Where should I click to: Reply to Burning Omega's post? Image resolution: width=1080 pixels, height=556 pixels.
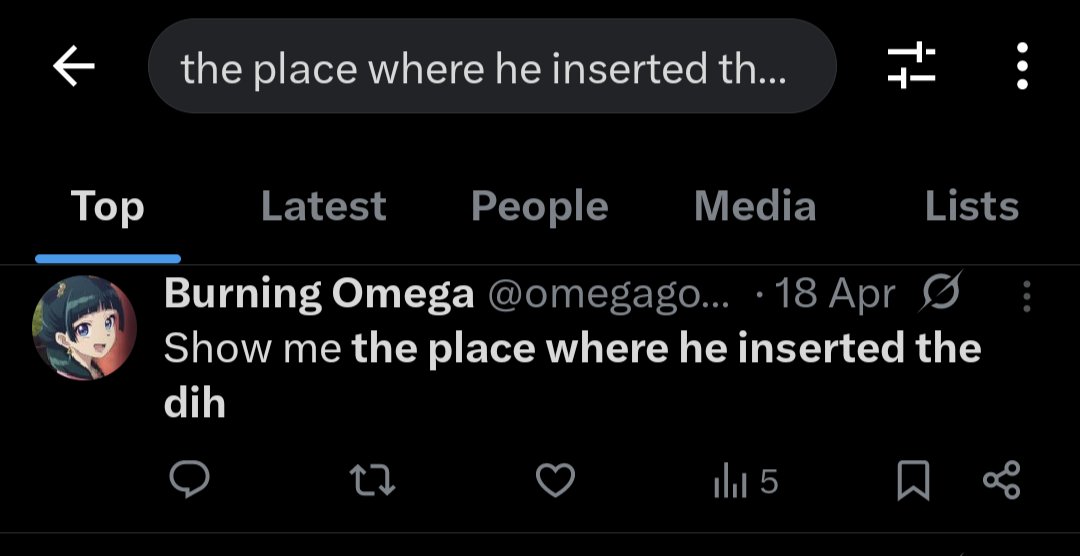[x=189, y=480]
